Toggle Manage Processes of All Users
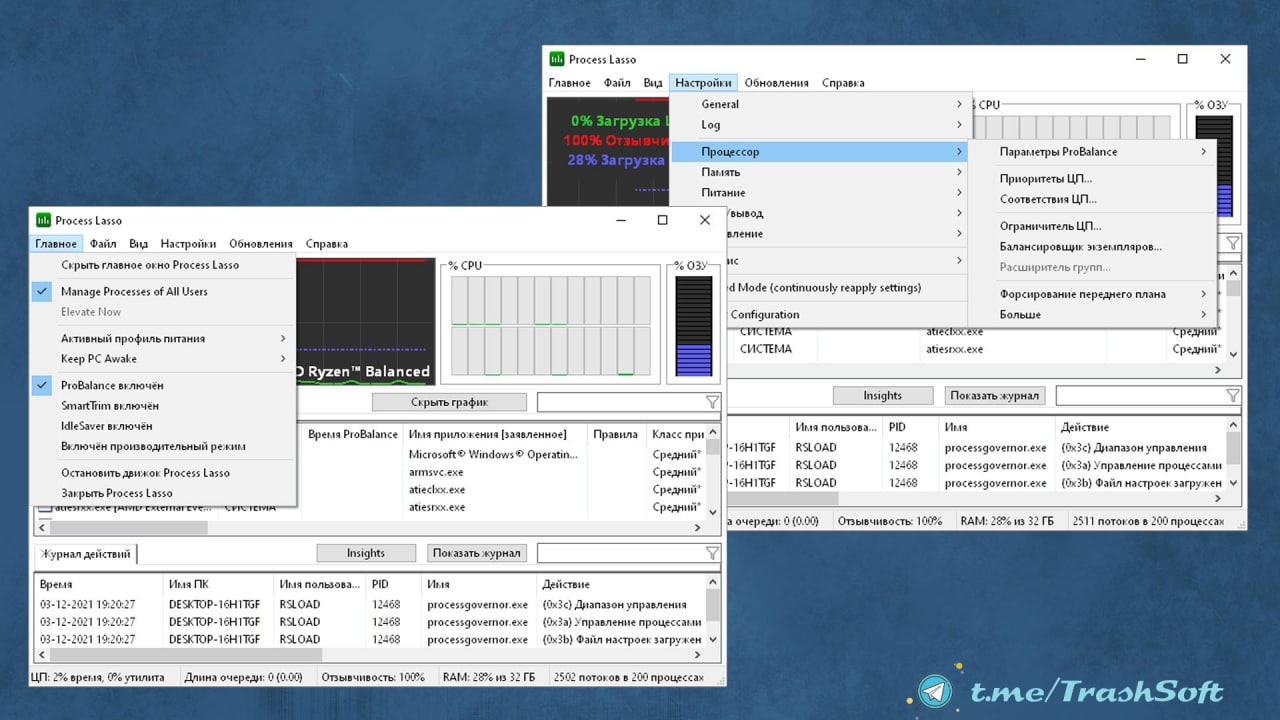Screen dimensions: 1280x720 pos(134,291)
